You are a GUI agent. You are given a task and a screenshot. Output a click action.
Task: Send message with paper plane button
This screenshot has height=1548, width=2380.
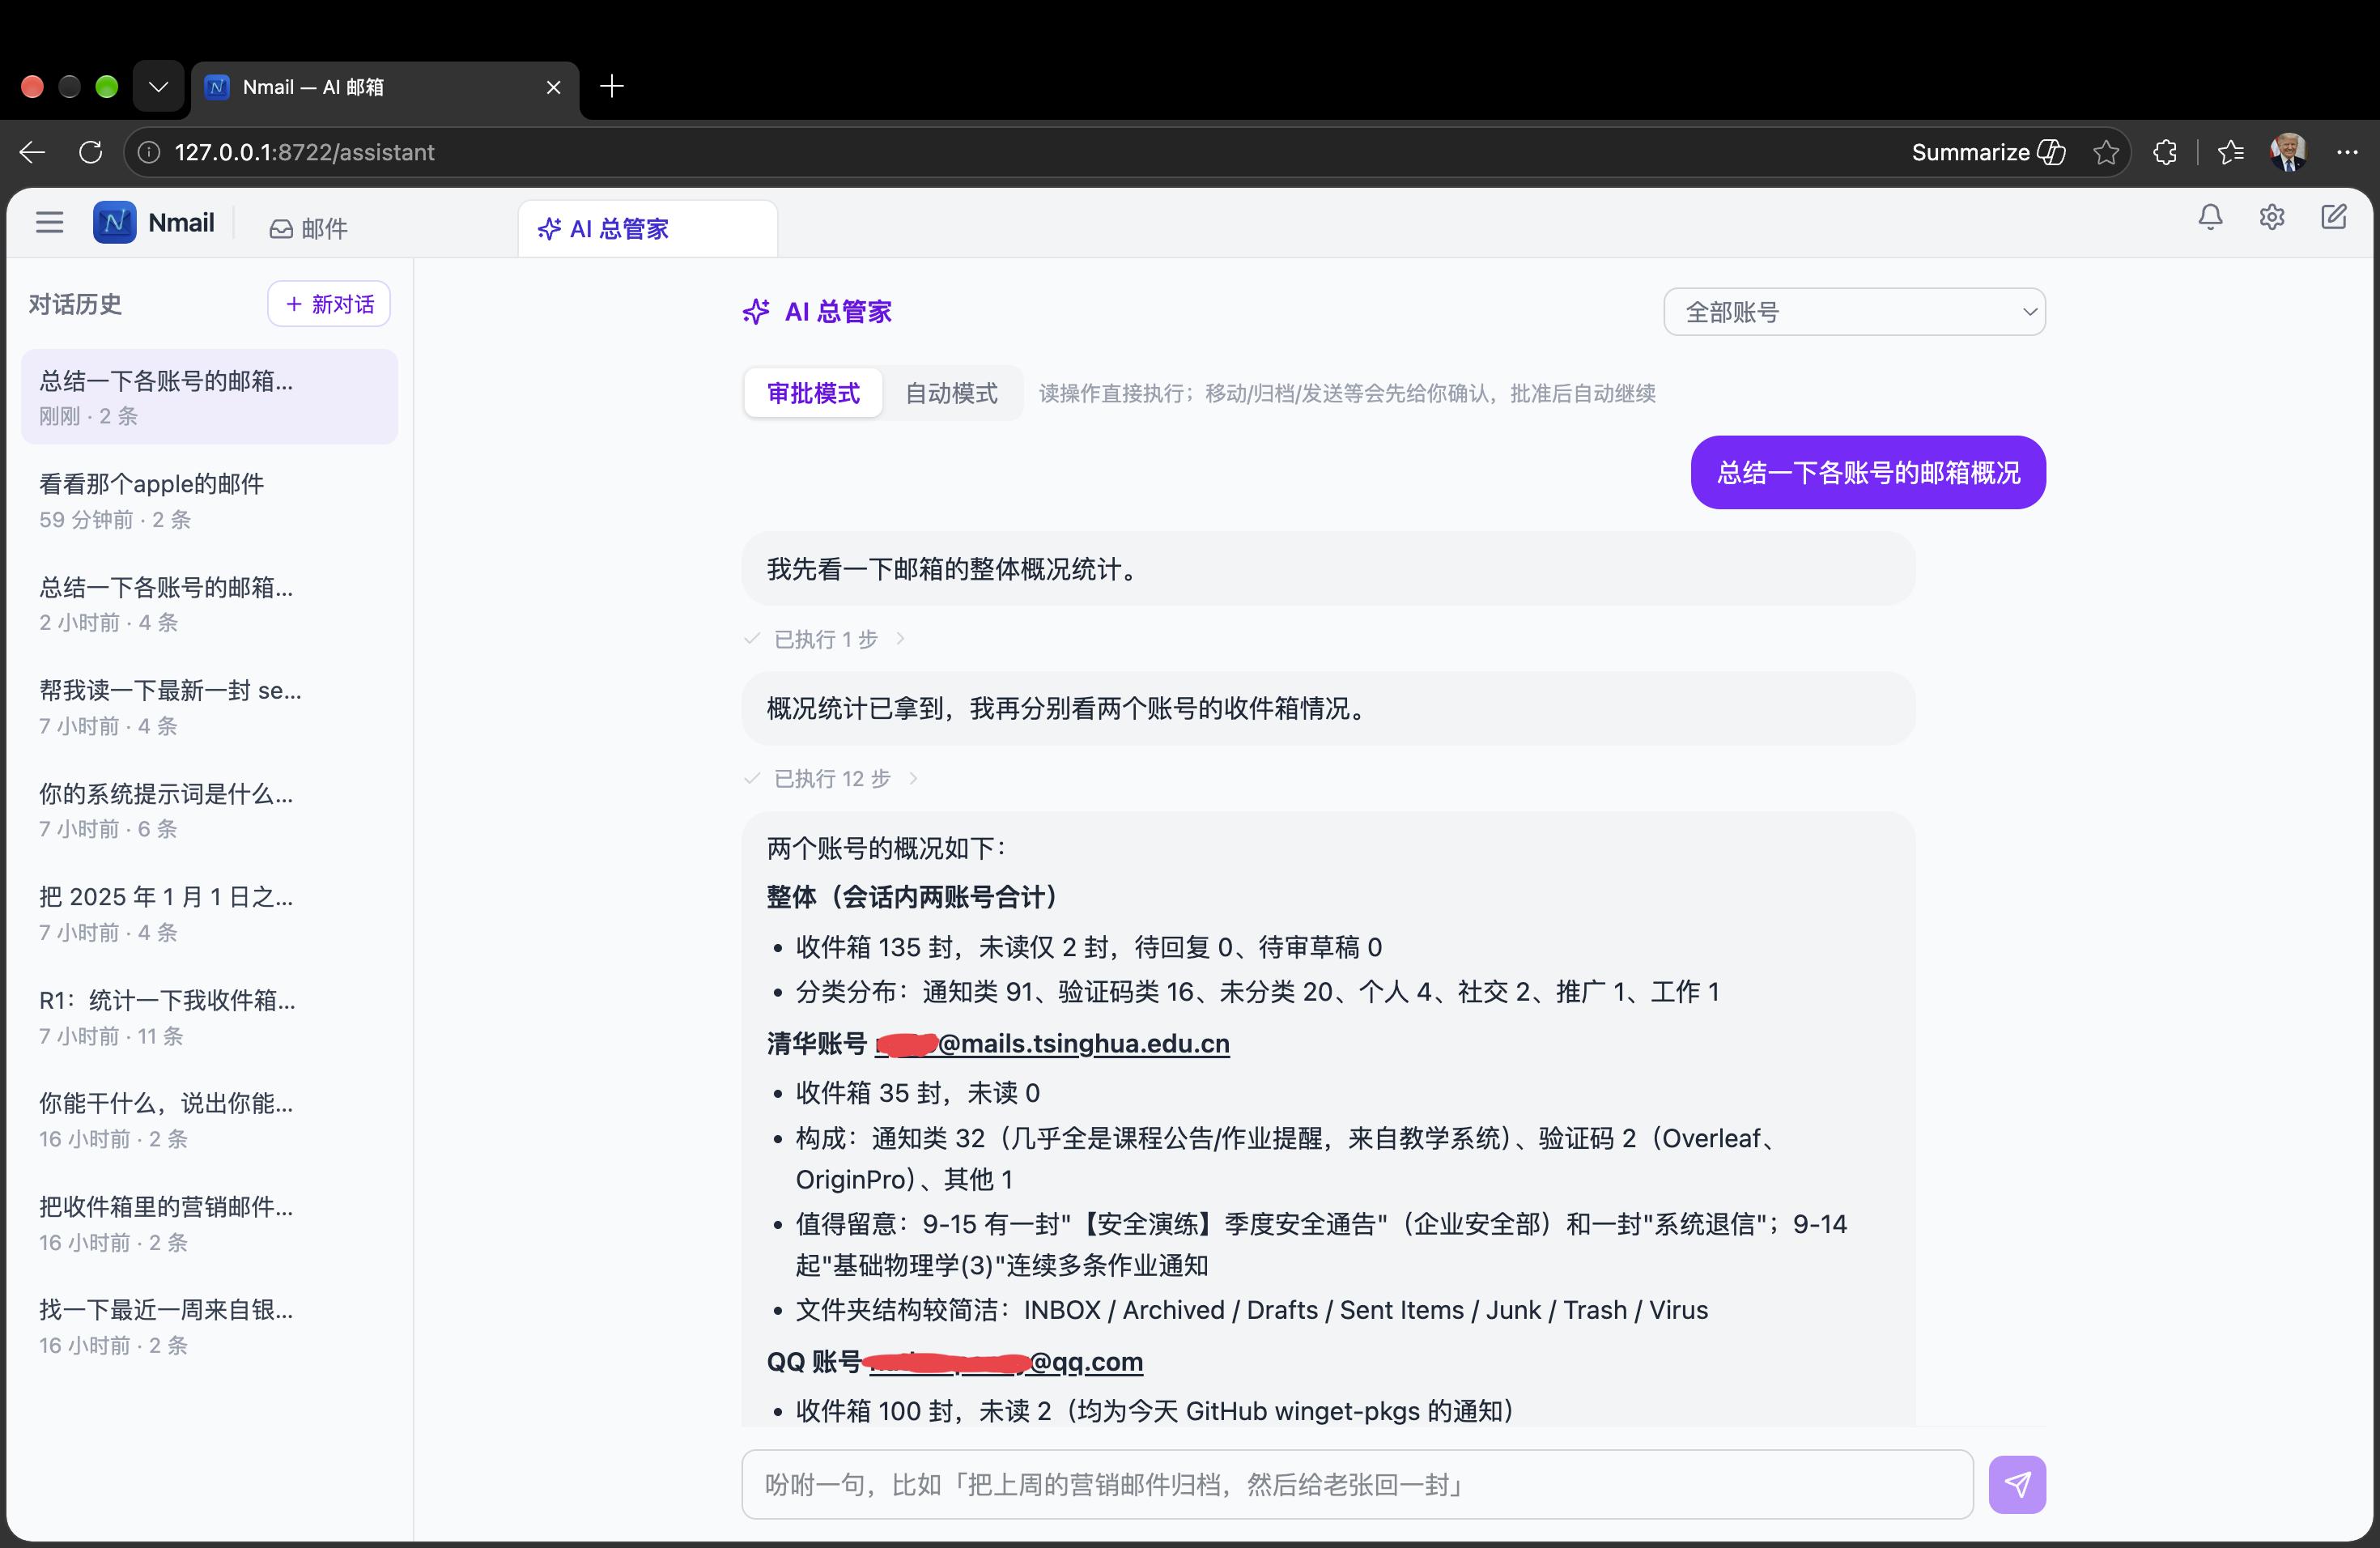(x=2016, y=1484)
